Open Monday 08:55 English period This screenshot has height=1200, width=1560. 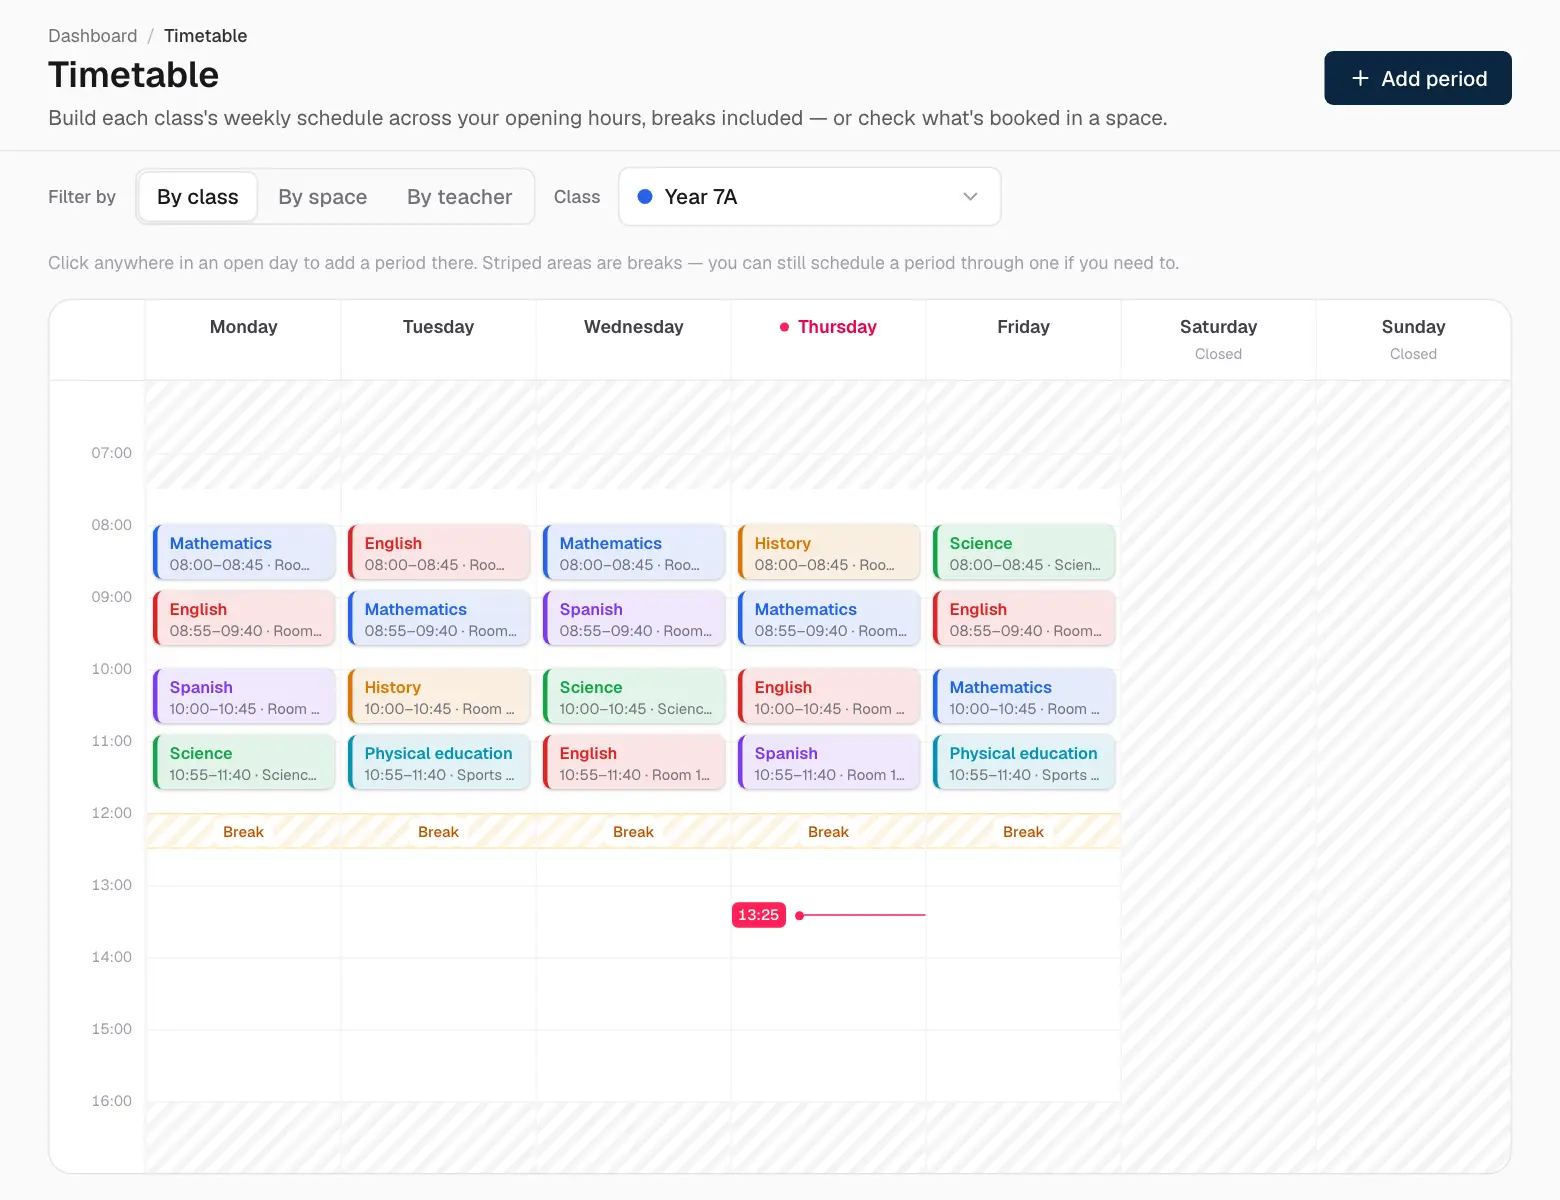point(244,618)
